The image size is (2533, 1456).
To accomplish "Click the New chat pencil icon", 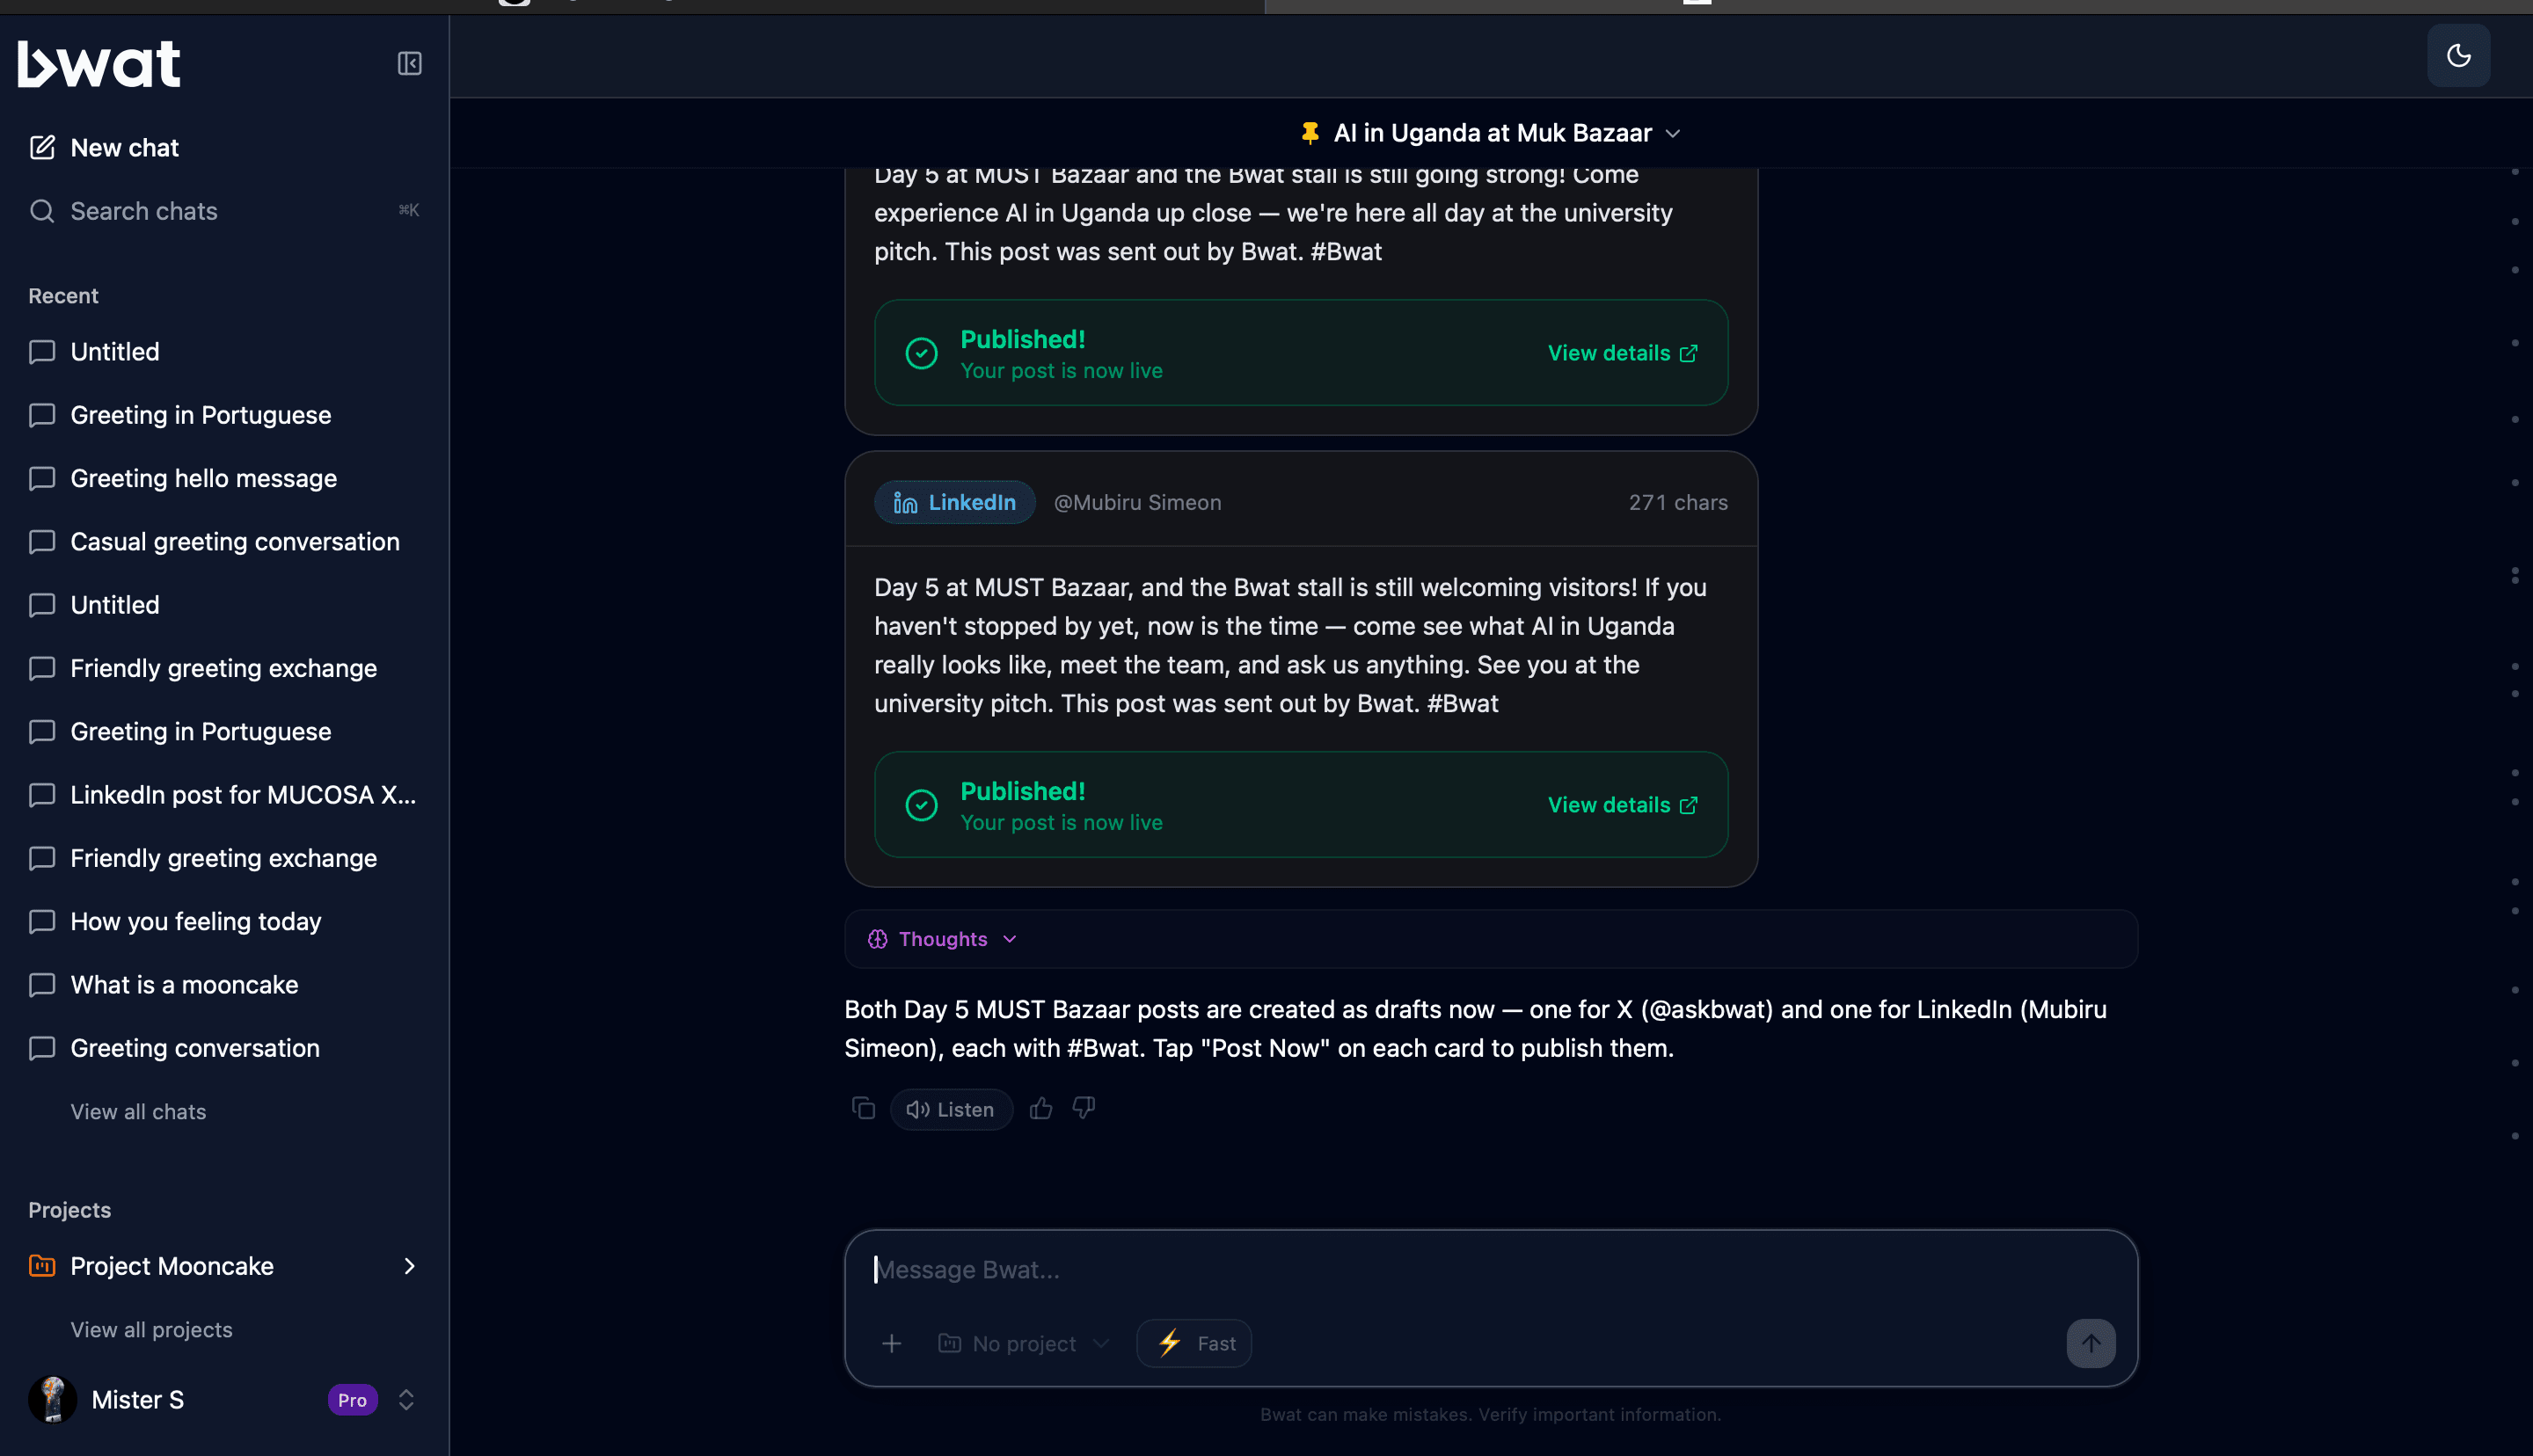I will [x=42, y=148].
